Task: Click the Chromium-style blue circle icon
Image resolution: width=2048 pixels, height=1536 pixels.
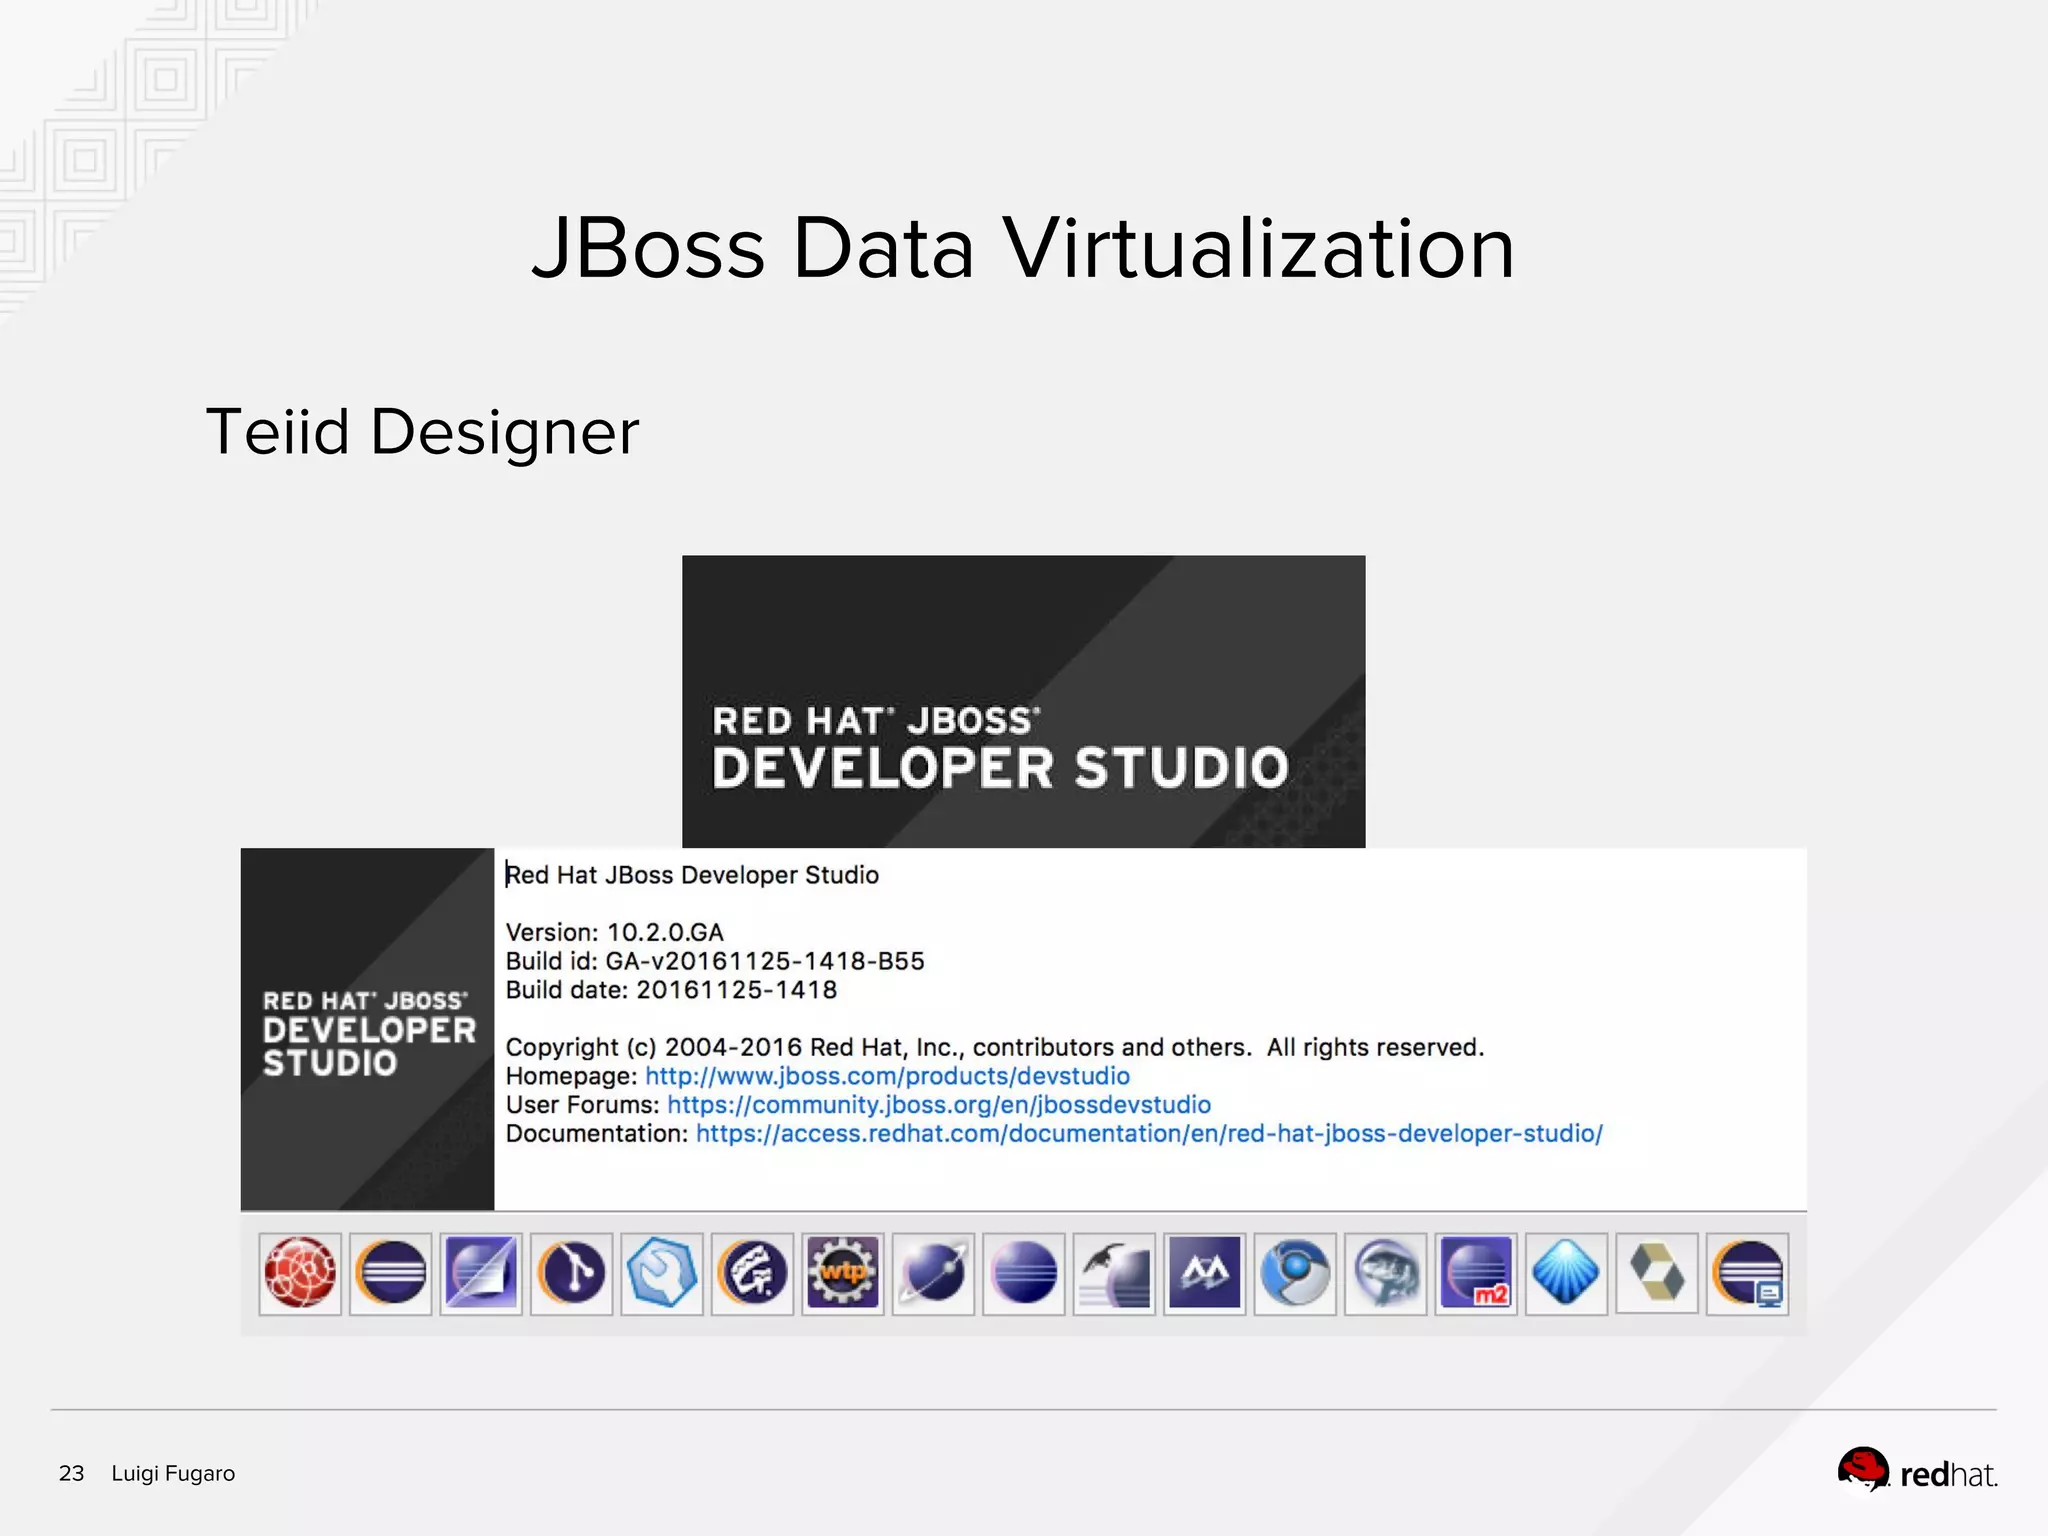Action: point(1295,1273)
